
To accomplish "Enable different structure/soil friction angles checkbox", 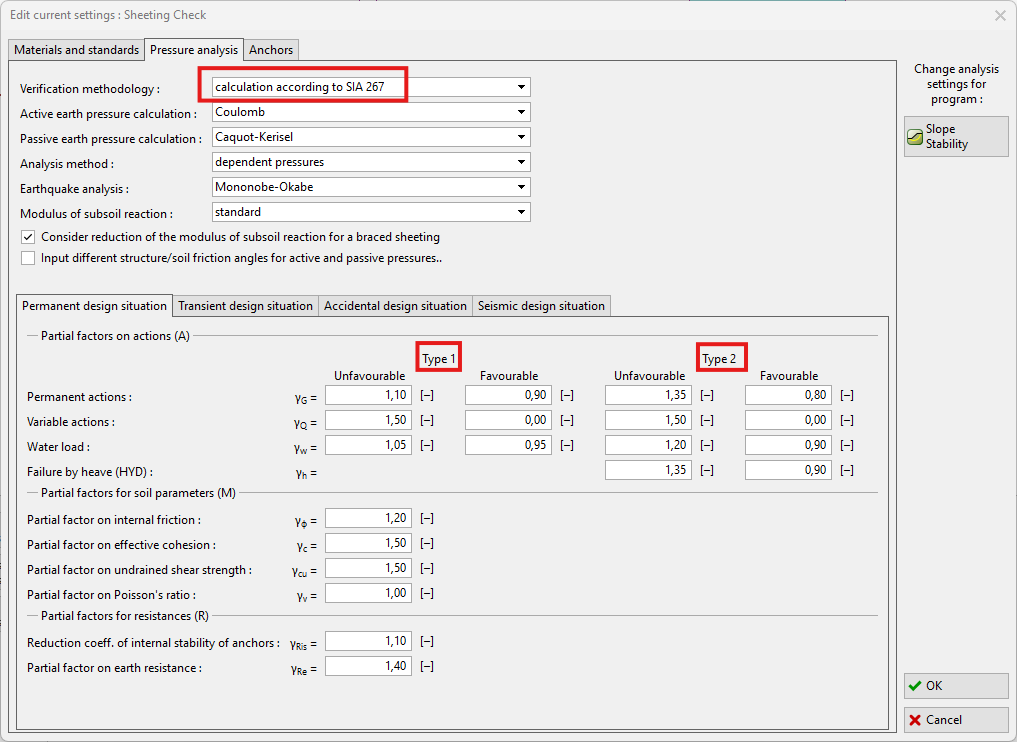I will pos(28,258).
